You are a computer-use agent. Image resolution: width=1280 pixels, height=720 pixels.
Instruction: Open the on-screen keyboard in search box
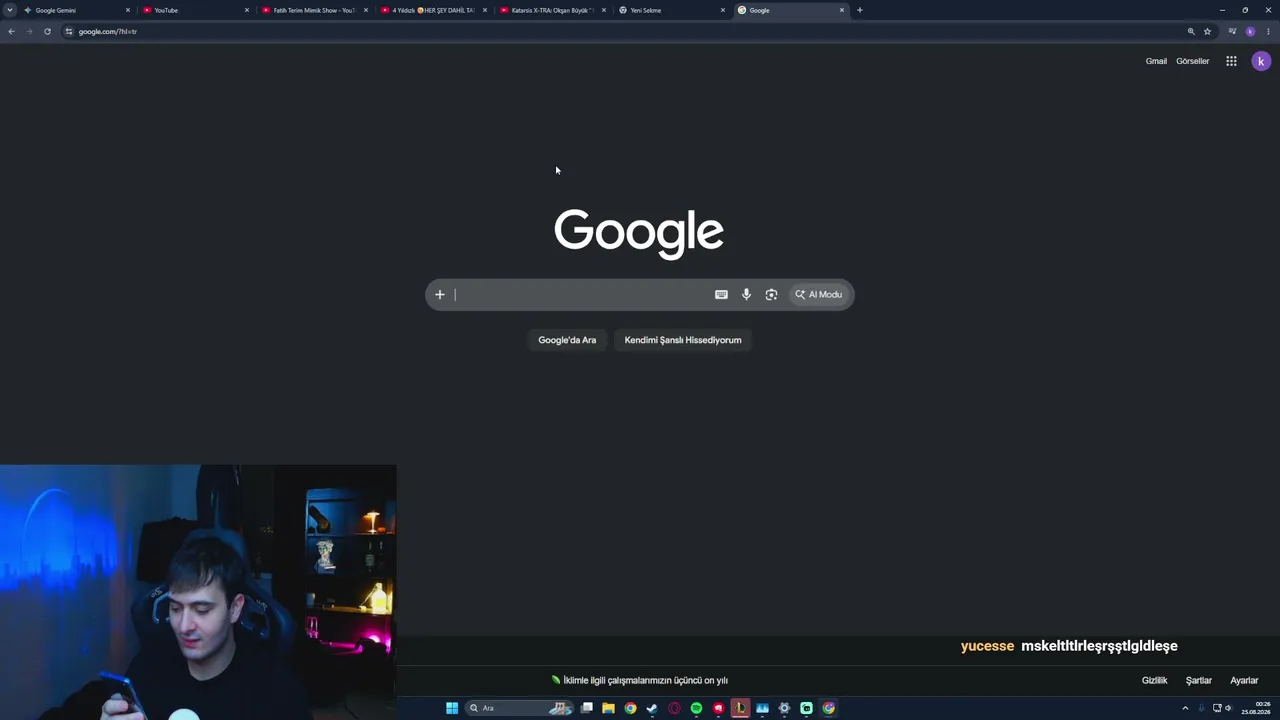[x=721, y=294]
